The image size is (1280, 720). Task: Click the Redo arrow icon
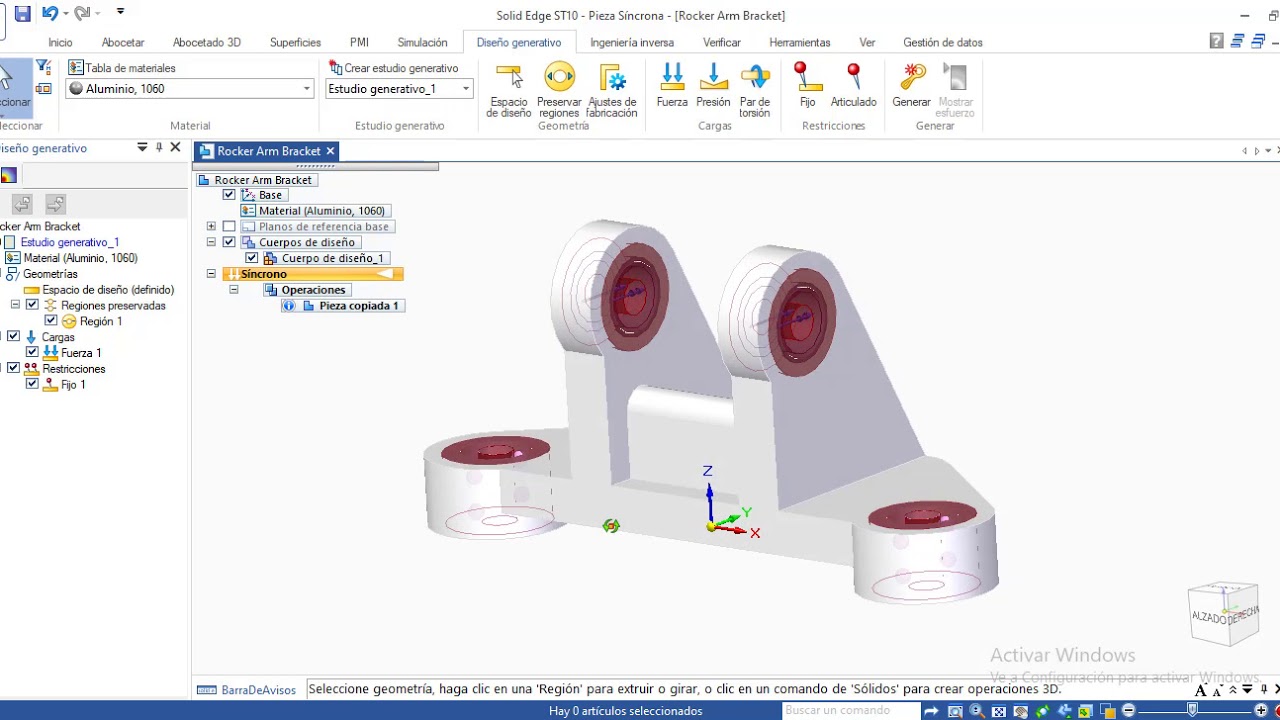82,14
